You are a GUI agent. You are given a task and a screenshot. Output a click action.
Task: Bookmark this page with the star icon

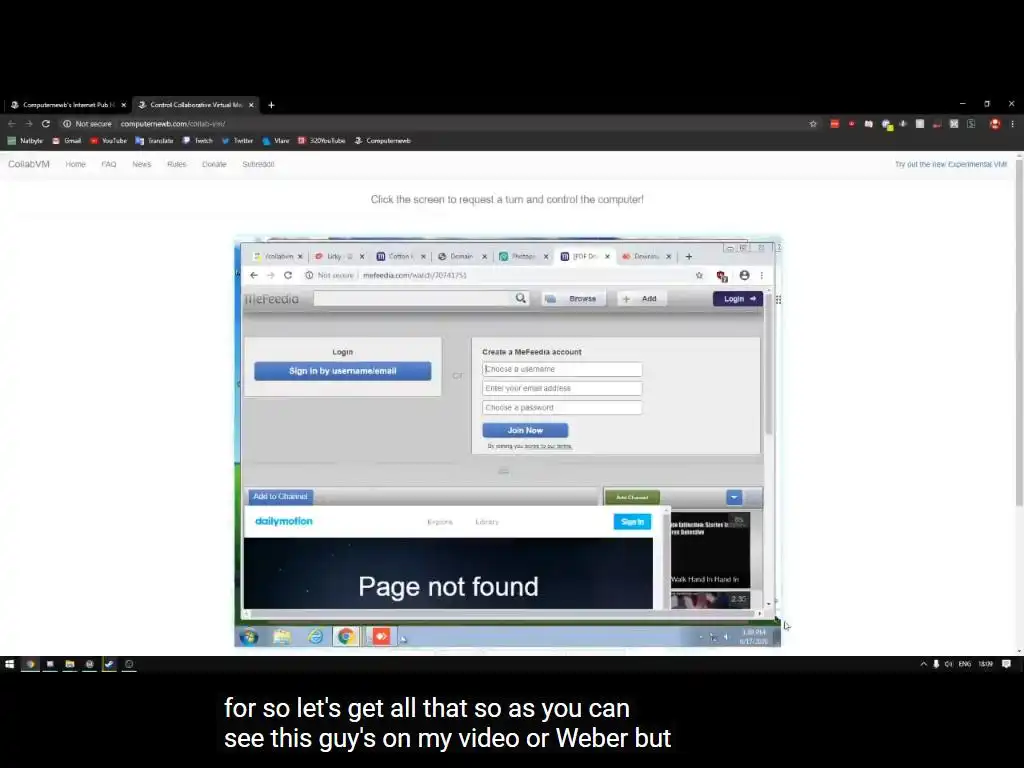tap(813, 123)
